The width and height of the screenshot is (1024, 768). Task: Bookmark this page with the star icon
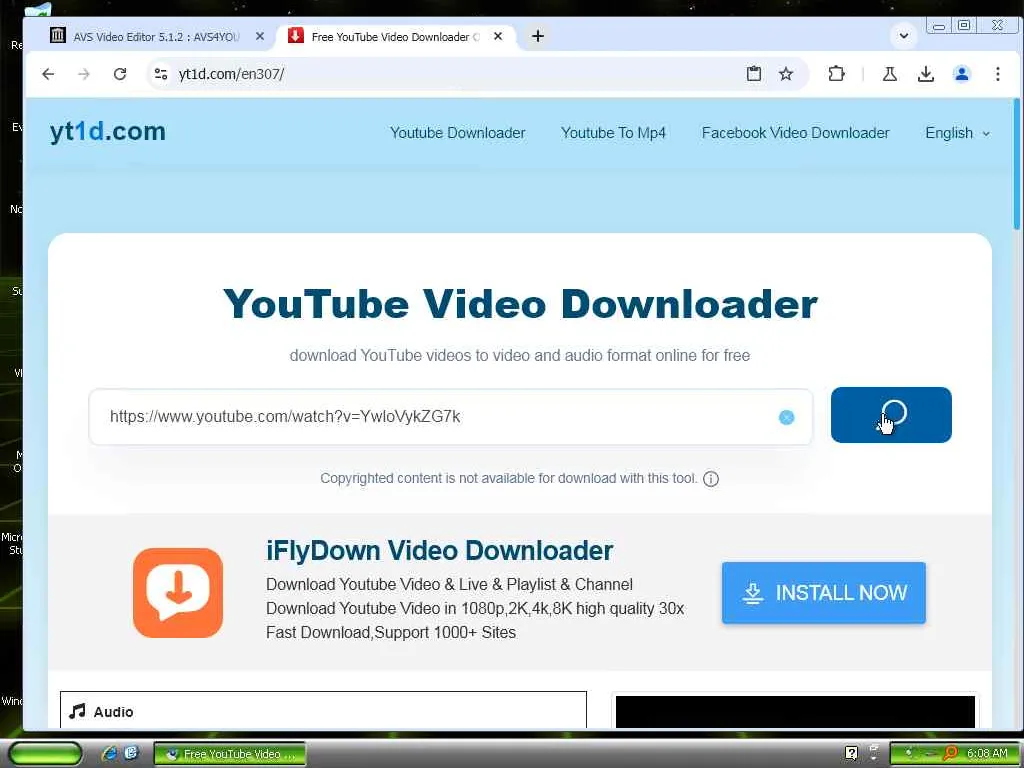point(786,74)
